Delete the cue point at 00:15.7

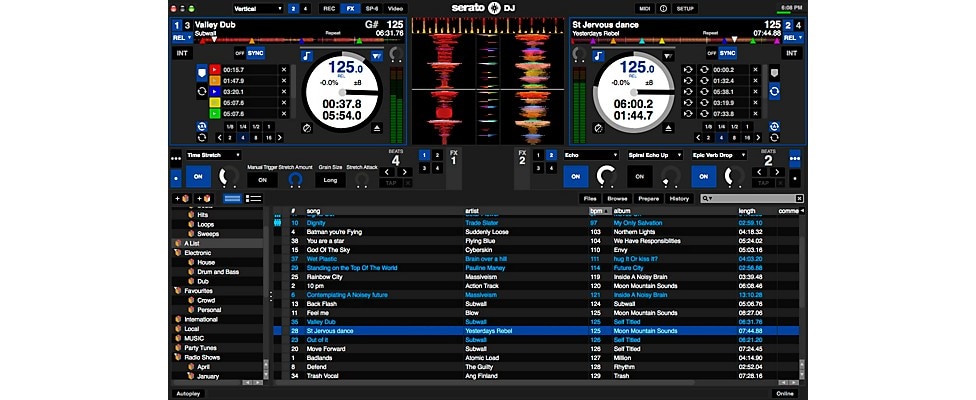[x=284, y=70]
